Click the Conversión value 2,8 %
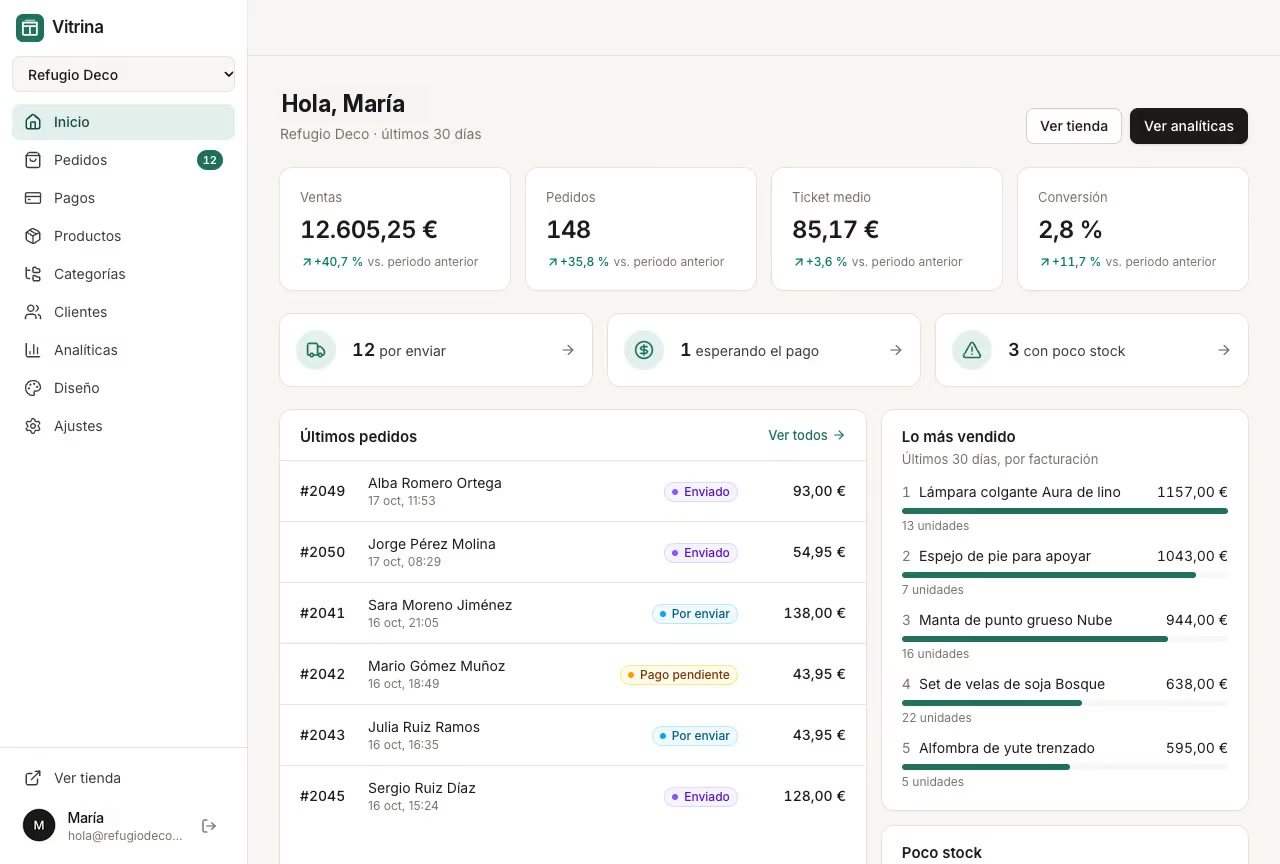The height and width of the screenshot is (864, 1280). 1070,229
